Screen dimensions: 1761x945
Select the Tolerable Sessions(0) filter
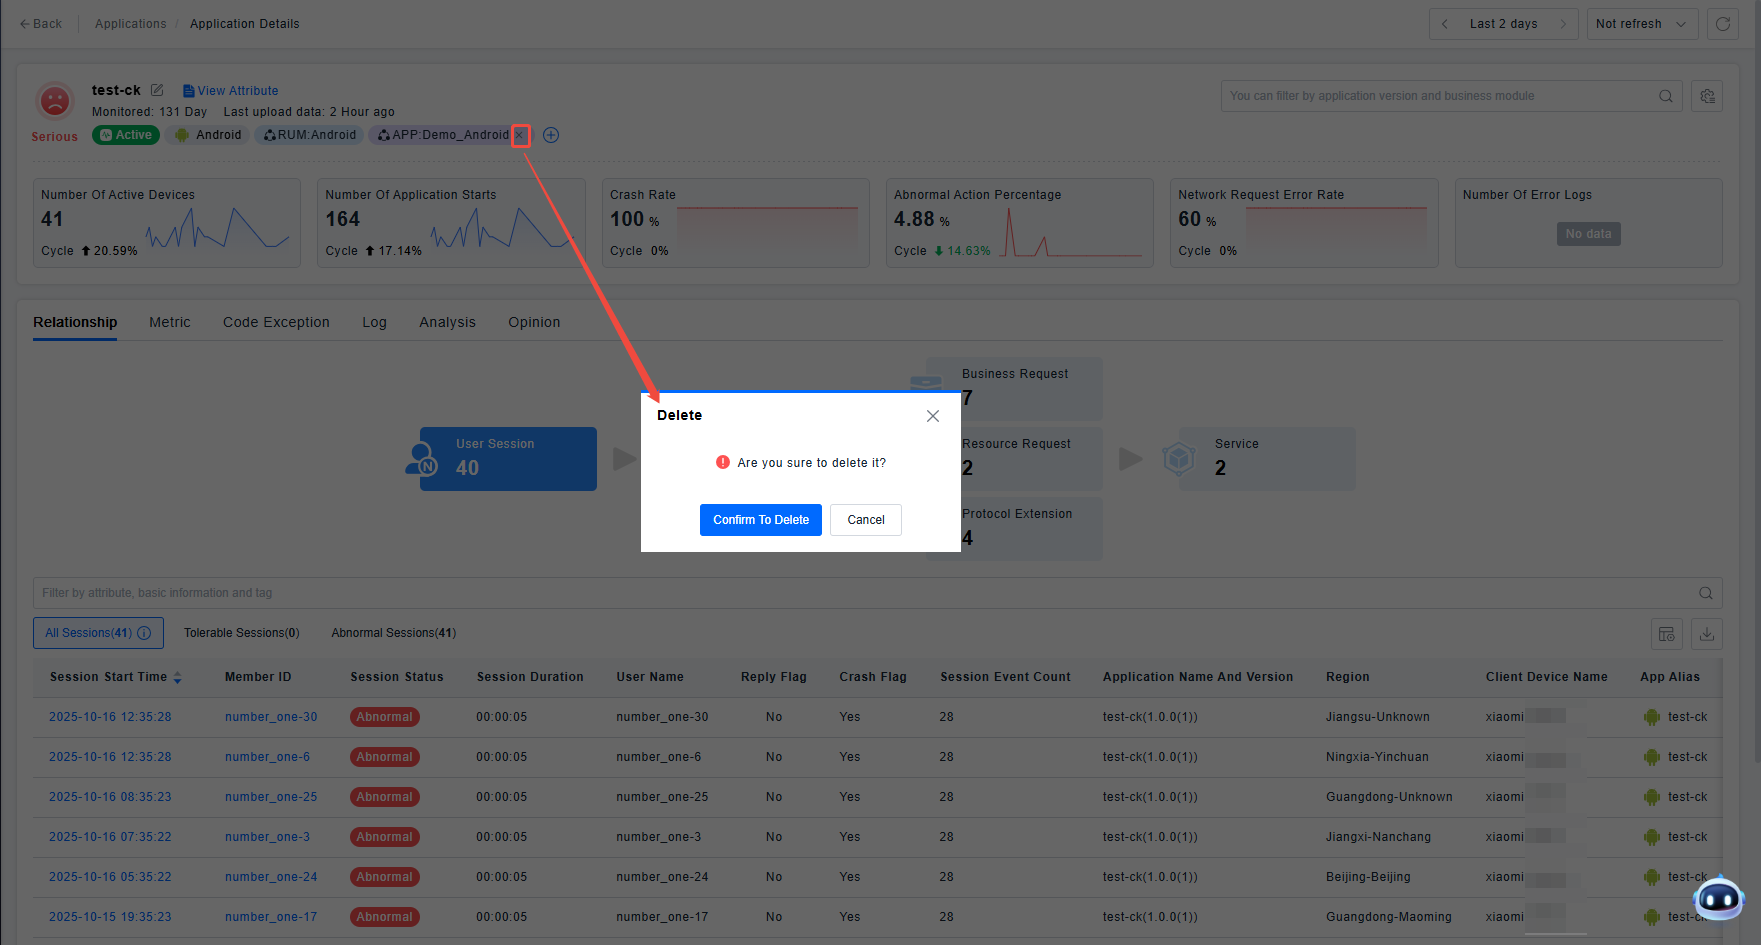pos(241,633)
